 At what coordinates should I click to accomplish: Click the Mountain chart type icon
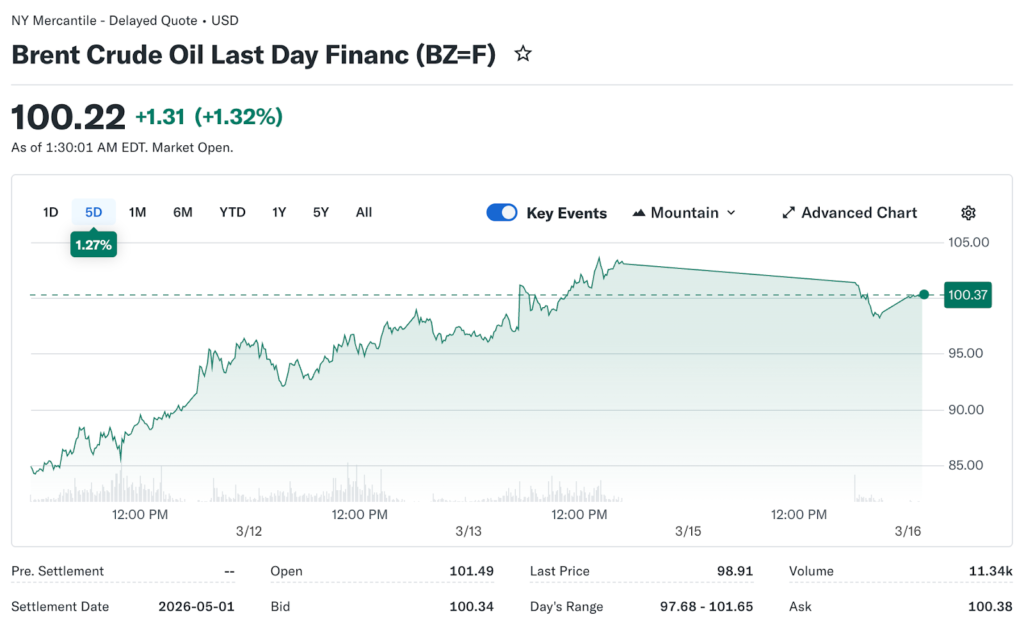[639, 213]
